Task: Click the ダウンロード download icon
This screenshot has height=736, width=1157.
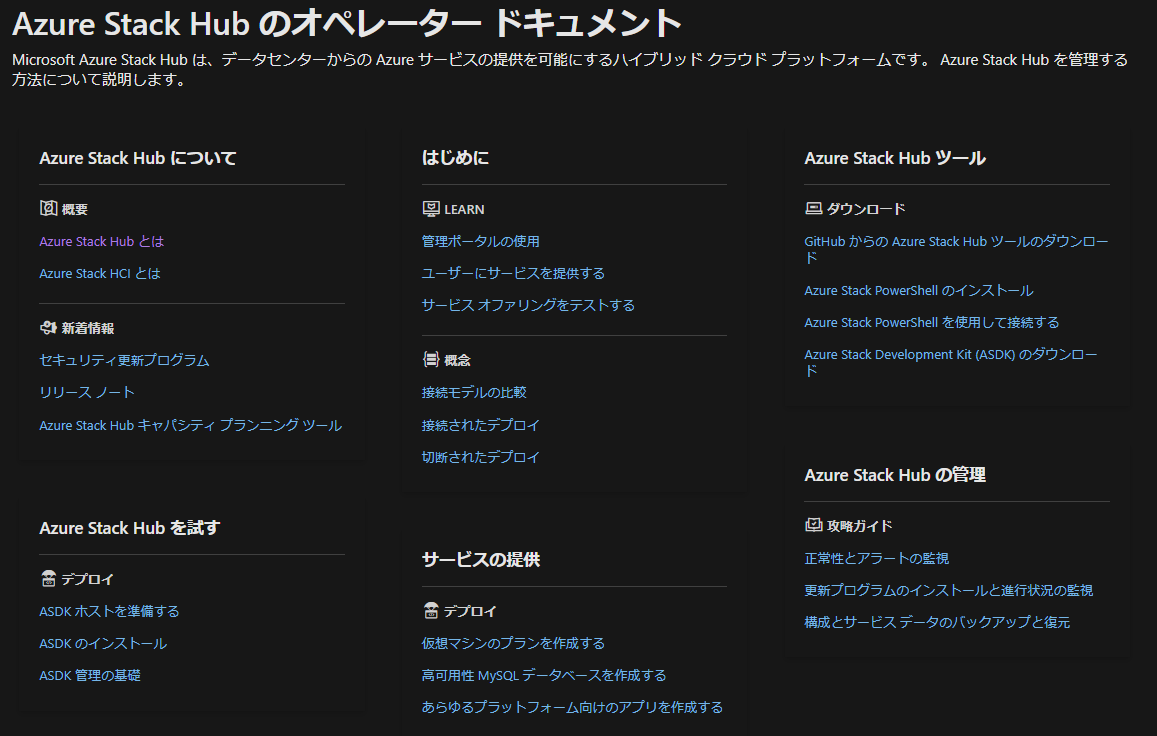Action: (x=813, y=209)
